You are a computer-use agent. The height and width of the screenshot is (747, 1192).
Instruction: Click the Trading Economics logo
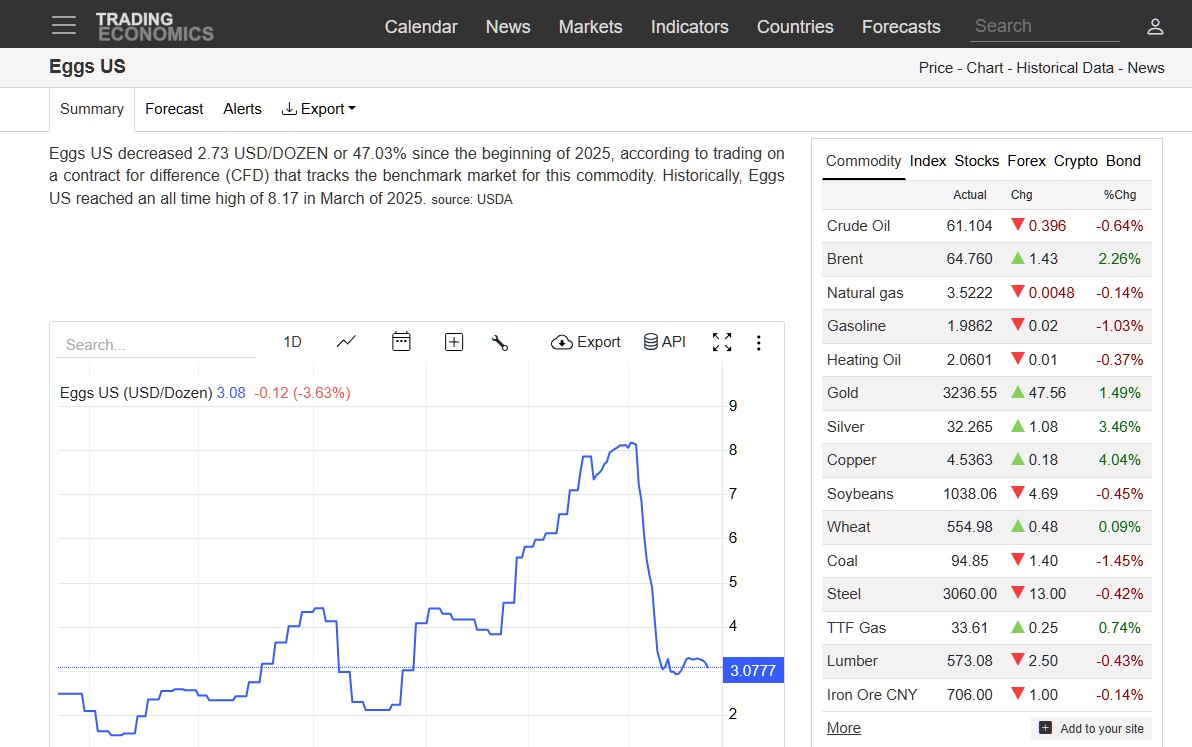(x=155, y=27)
